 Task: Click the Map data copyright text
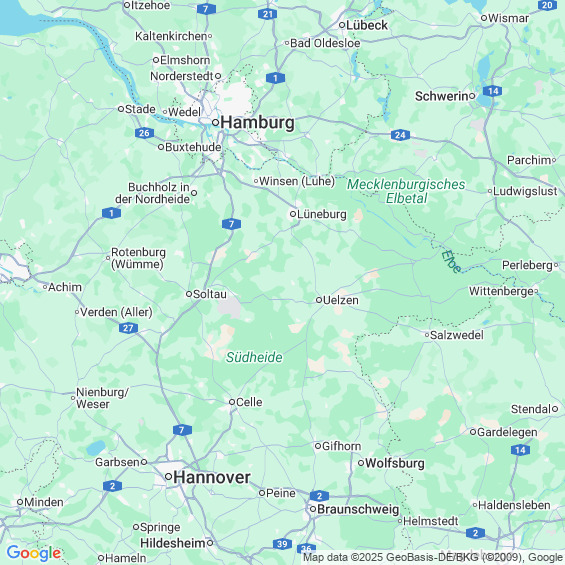[433, 557]
